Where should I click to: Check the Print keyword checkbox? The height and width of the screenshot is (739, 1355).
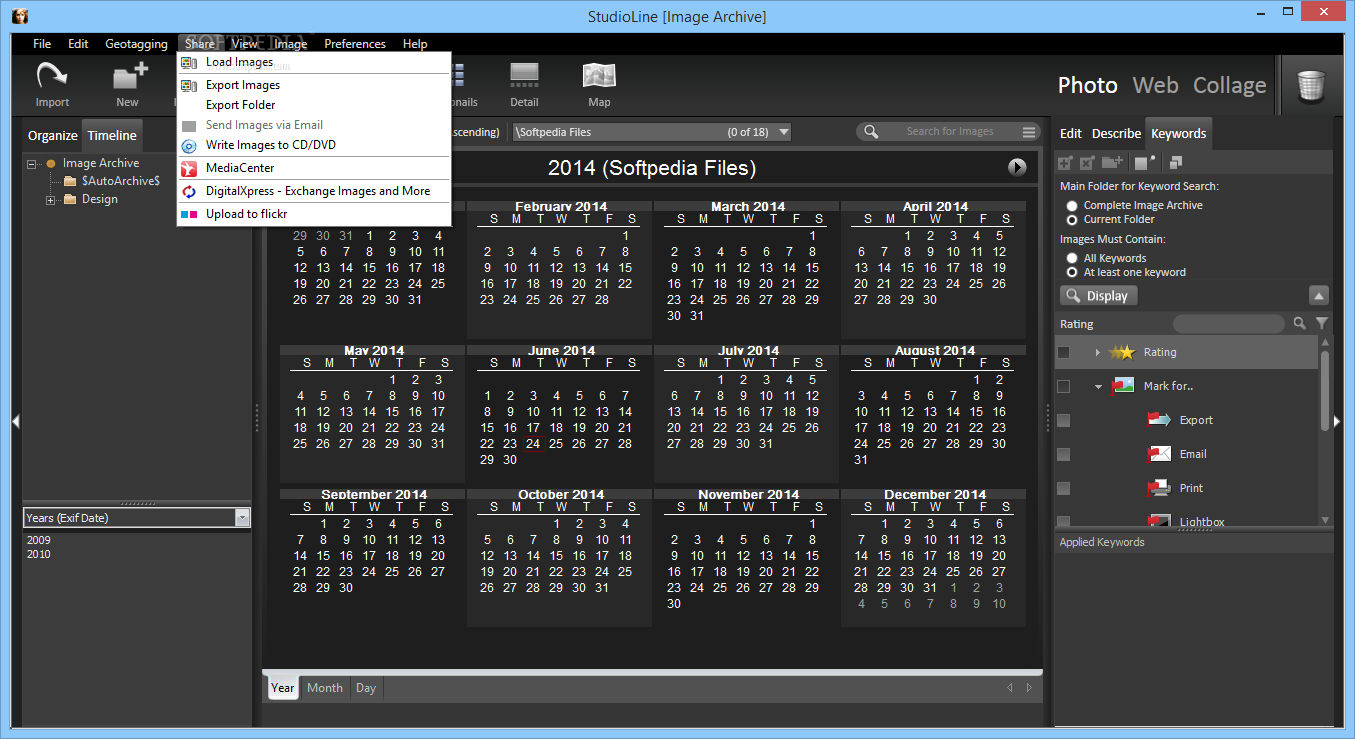1063,488
